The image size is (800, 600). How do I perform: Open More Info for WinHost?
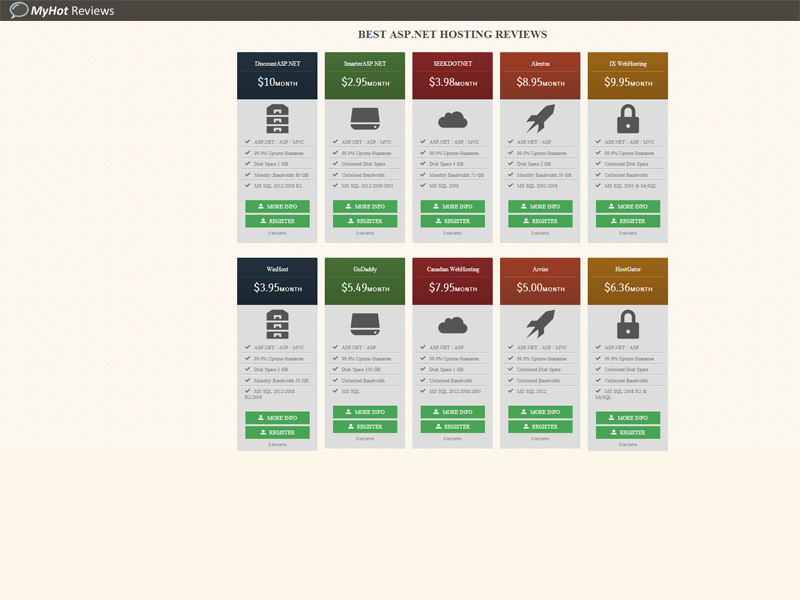point(277,418)
